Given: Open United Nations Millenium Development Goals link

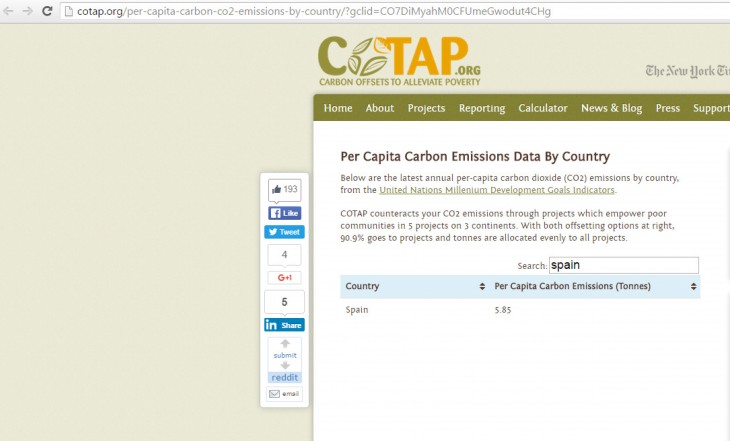Looking at the screenshot, I should pos(497,190).
